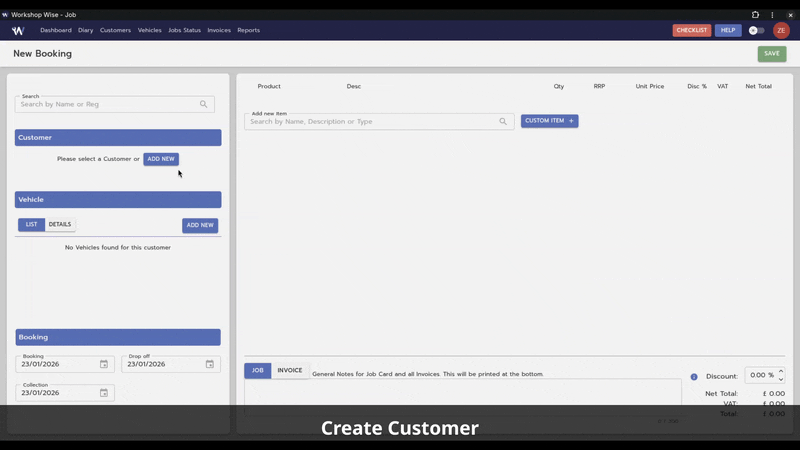Click the customer search magnifier icon
This screenshot has height=450, width=800.
click(x=204, y=104)
